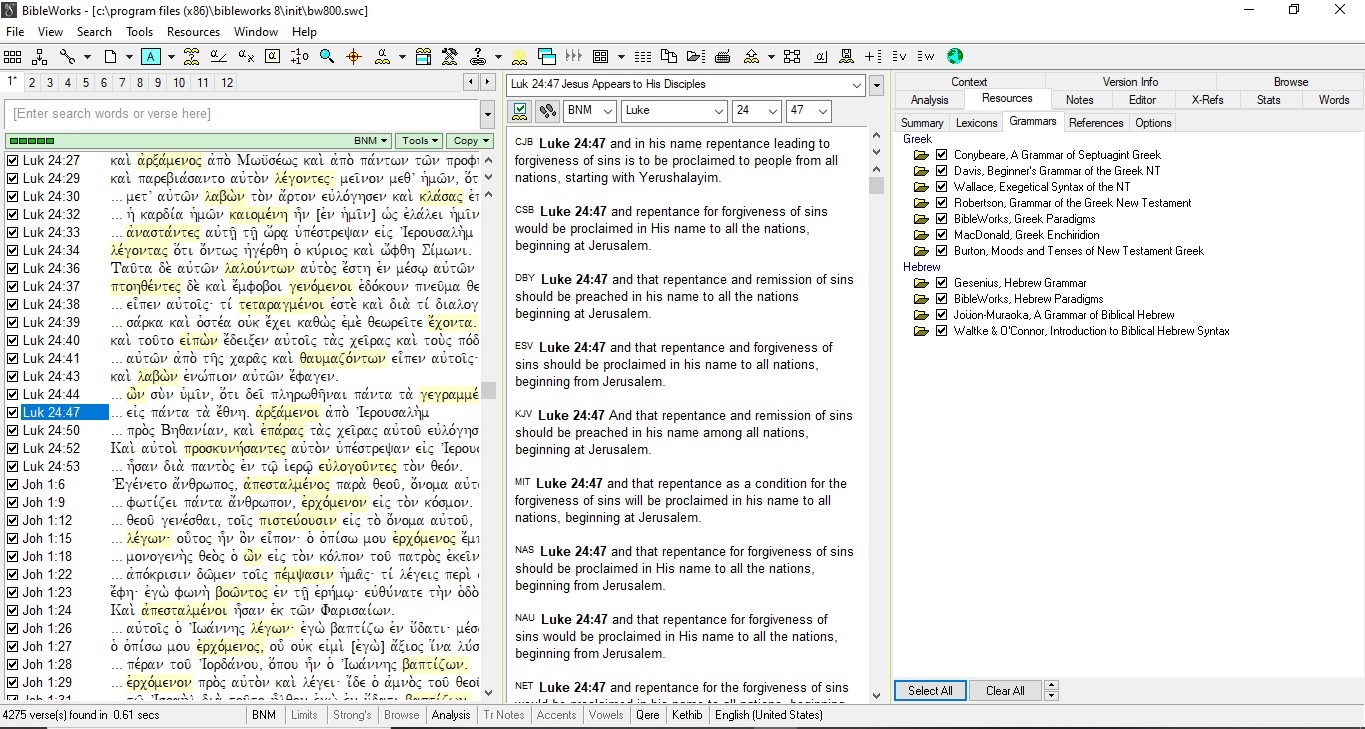1365x729 pixels.
Task: Click the nine-square grid icon in toolbar
Action: pyautogui.click(x=13, y=56)
